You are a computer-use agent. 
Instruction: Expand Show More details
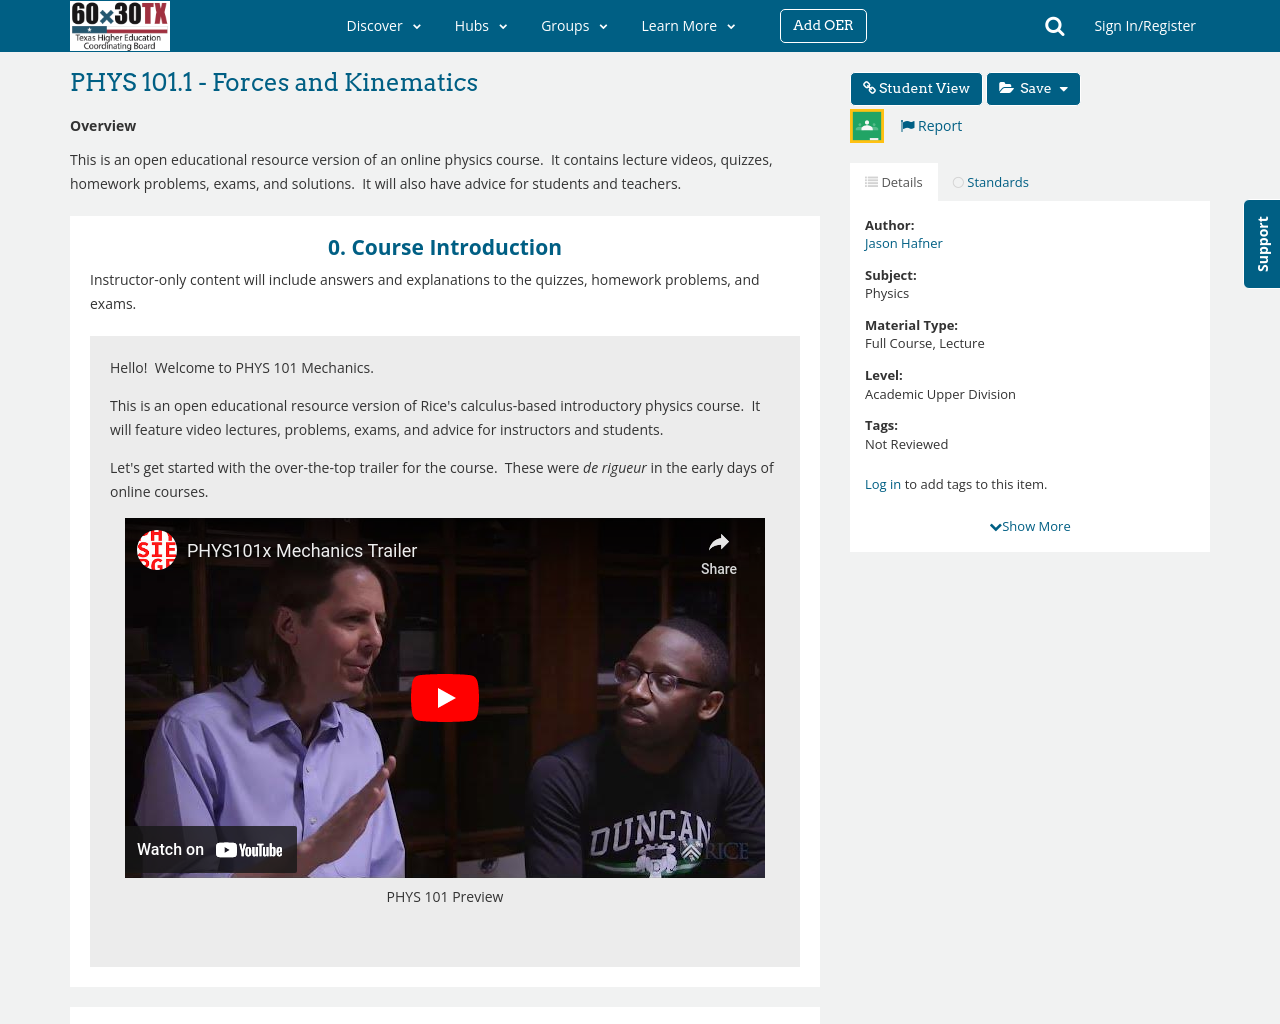click(1030, 526)
